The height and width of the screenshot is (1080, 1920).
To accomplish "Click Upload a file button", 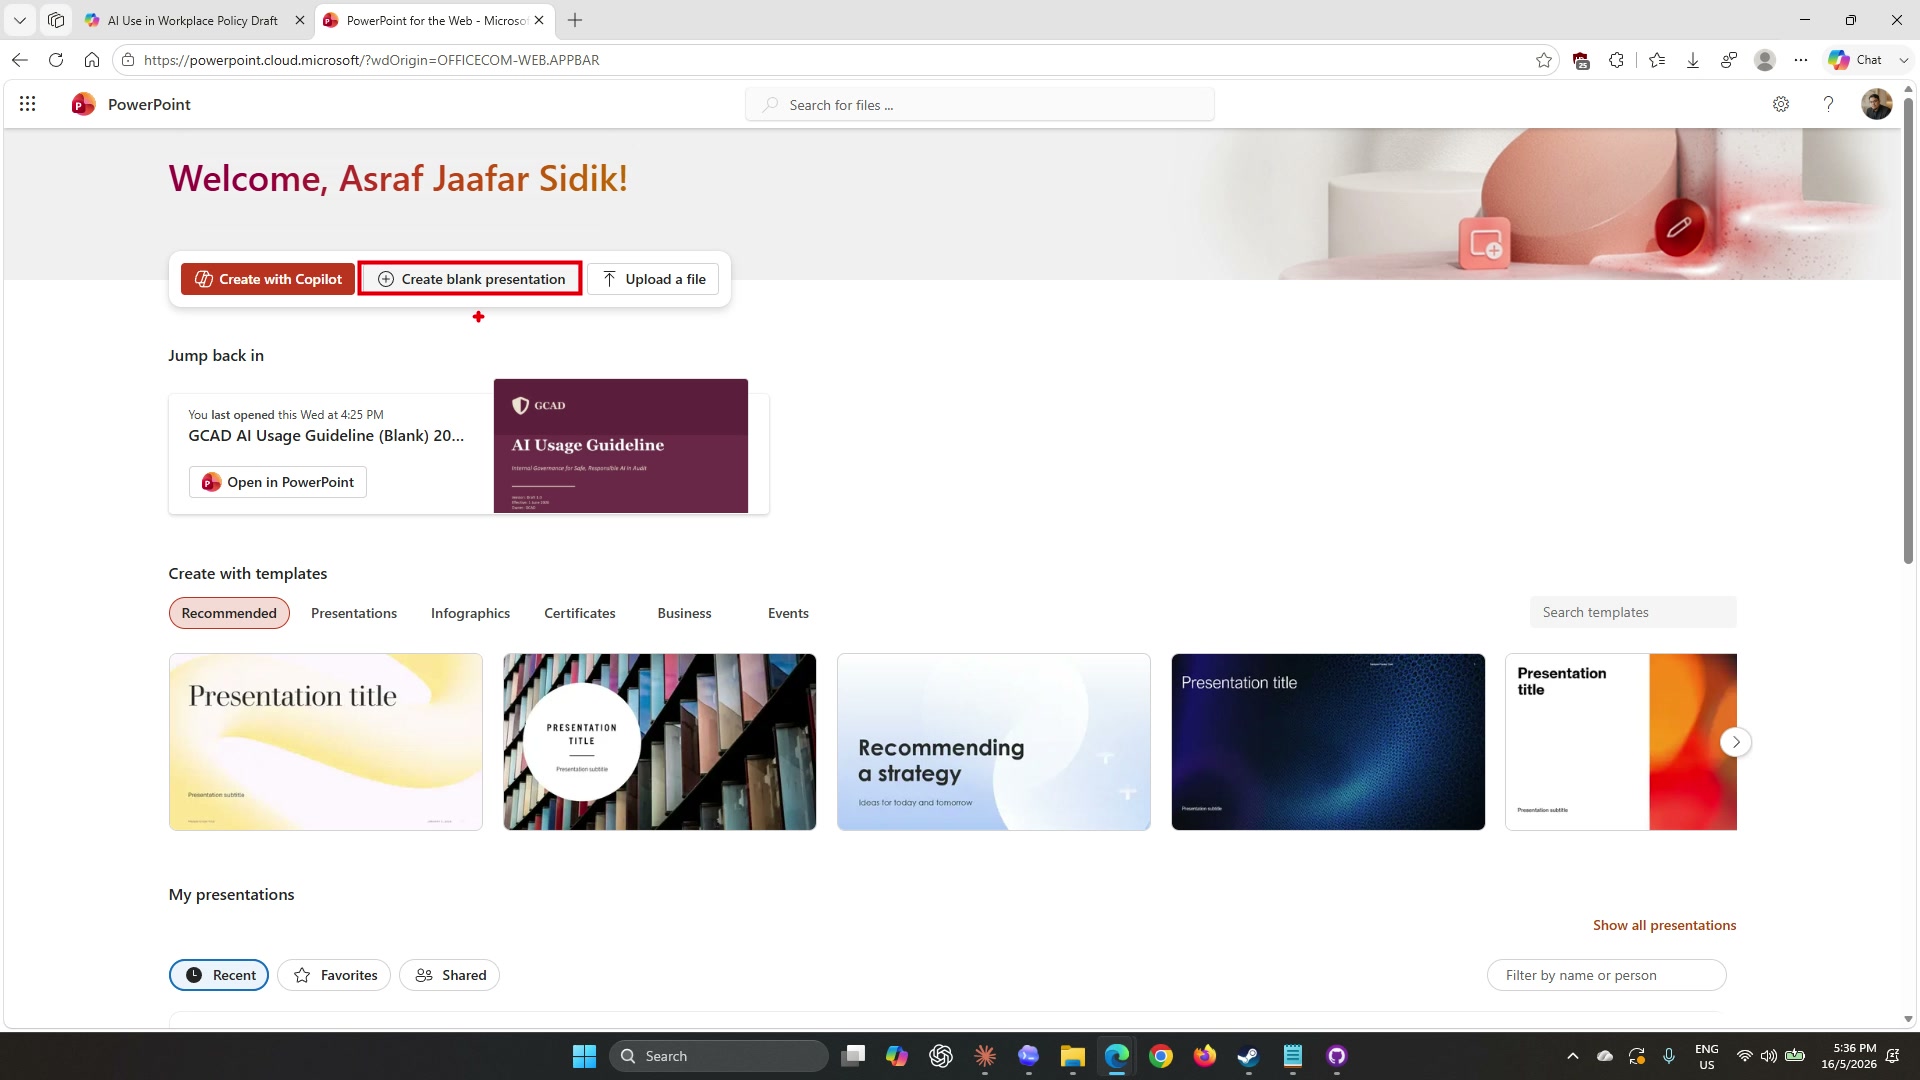I will coord(654,279).
